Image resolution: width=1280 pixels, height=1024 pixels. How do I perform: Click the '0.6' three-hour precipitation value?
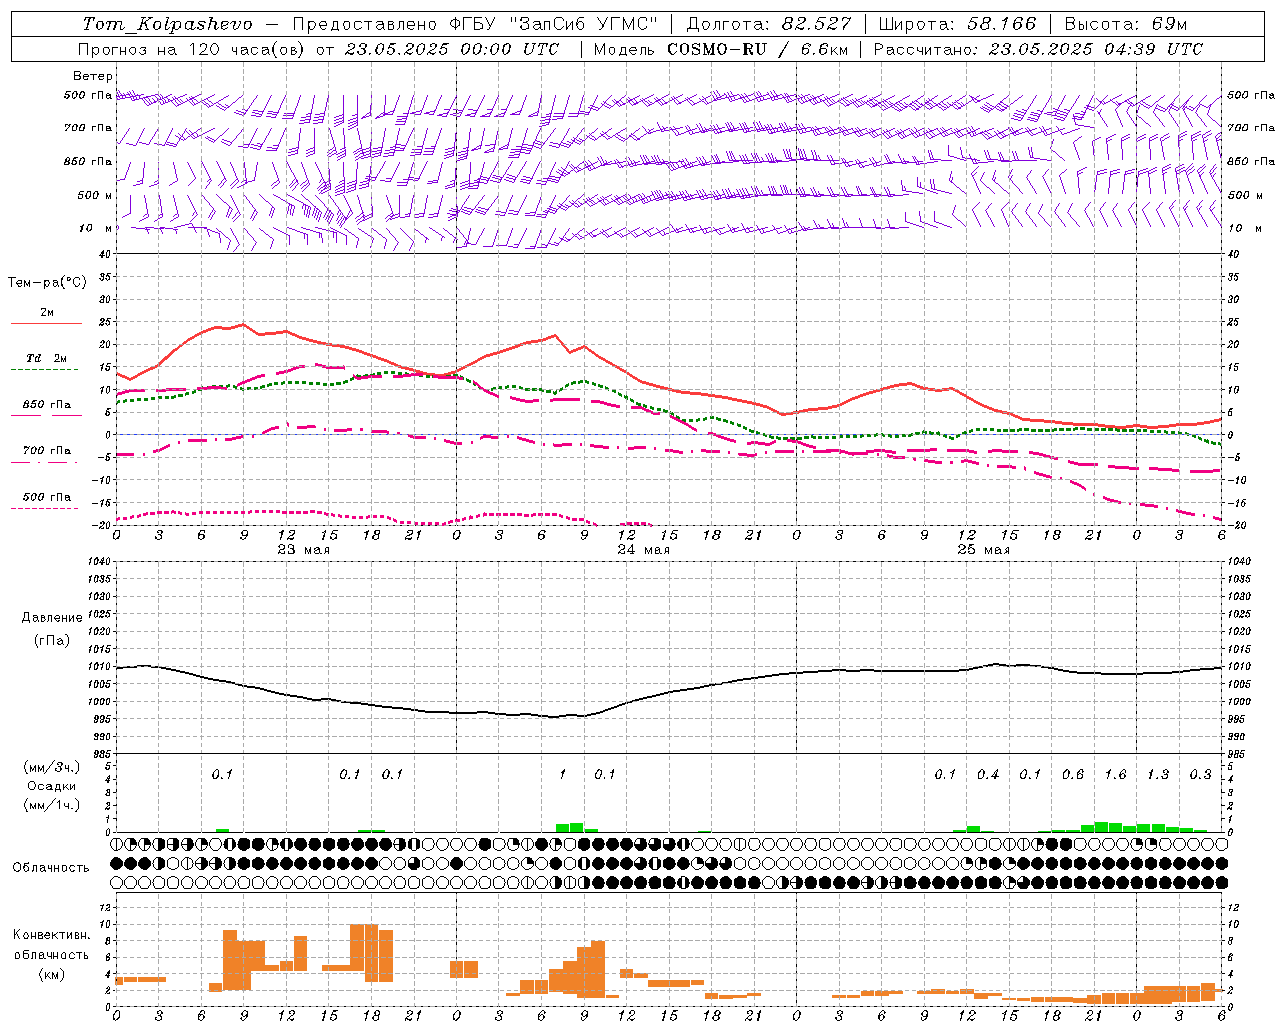click(x=1073, y=775)
